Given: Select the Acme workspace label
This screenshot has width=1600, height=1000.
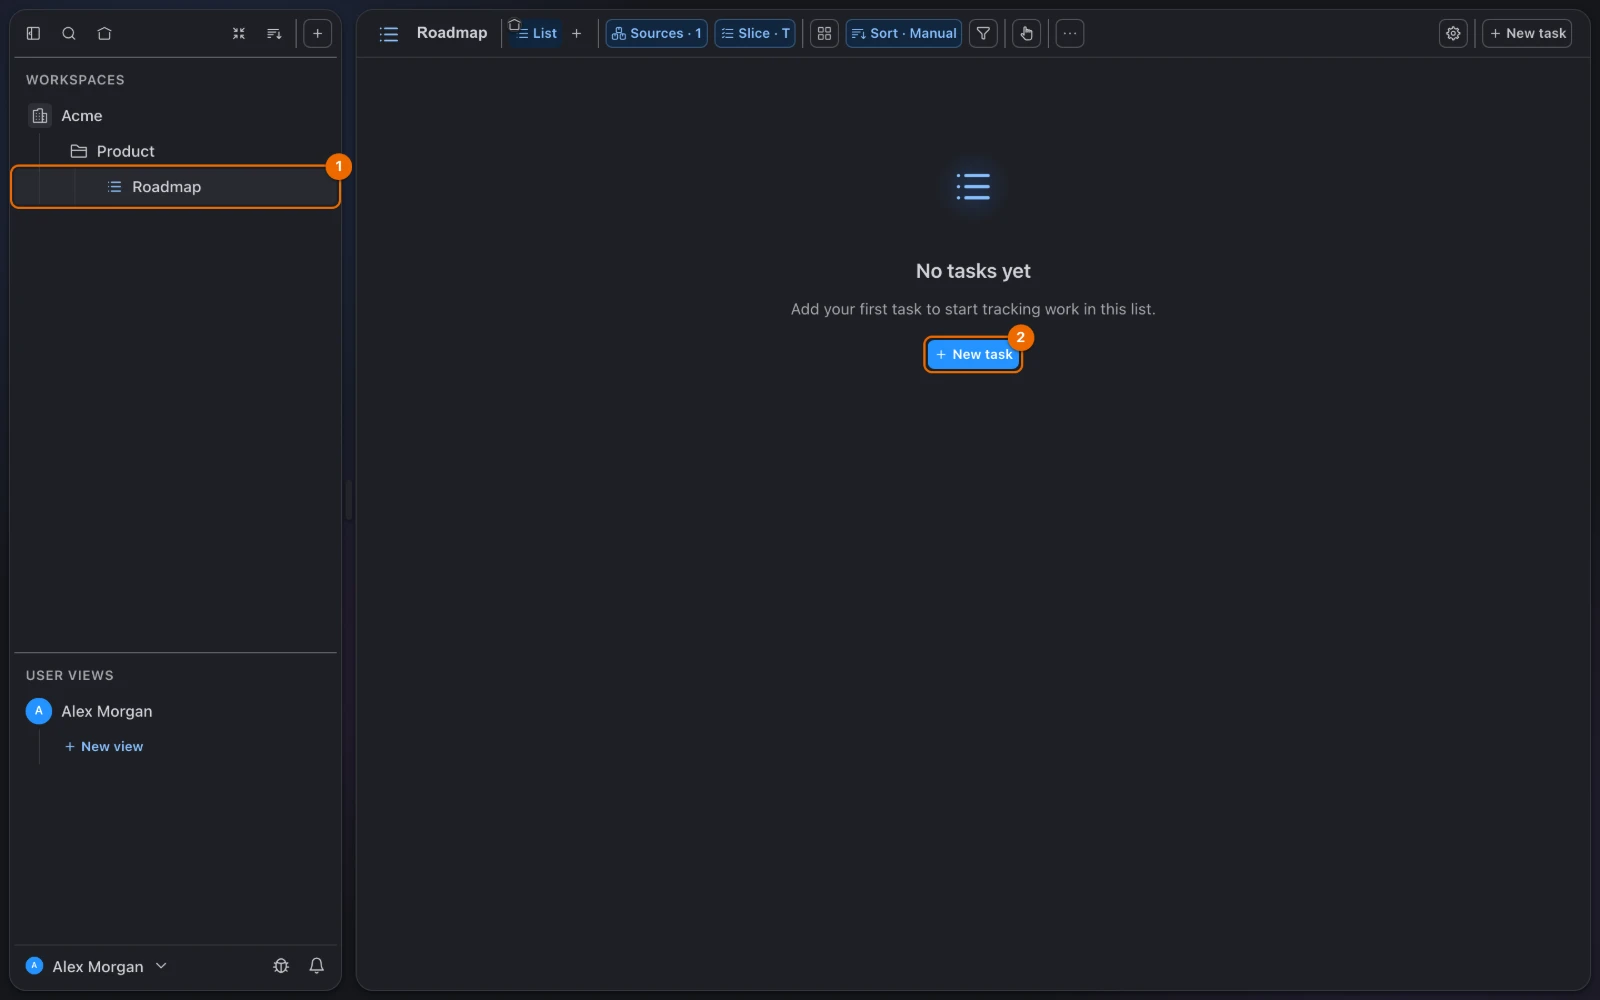Looking at the screenshot, I should point(82,116).
